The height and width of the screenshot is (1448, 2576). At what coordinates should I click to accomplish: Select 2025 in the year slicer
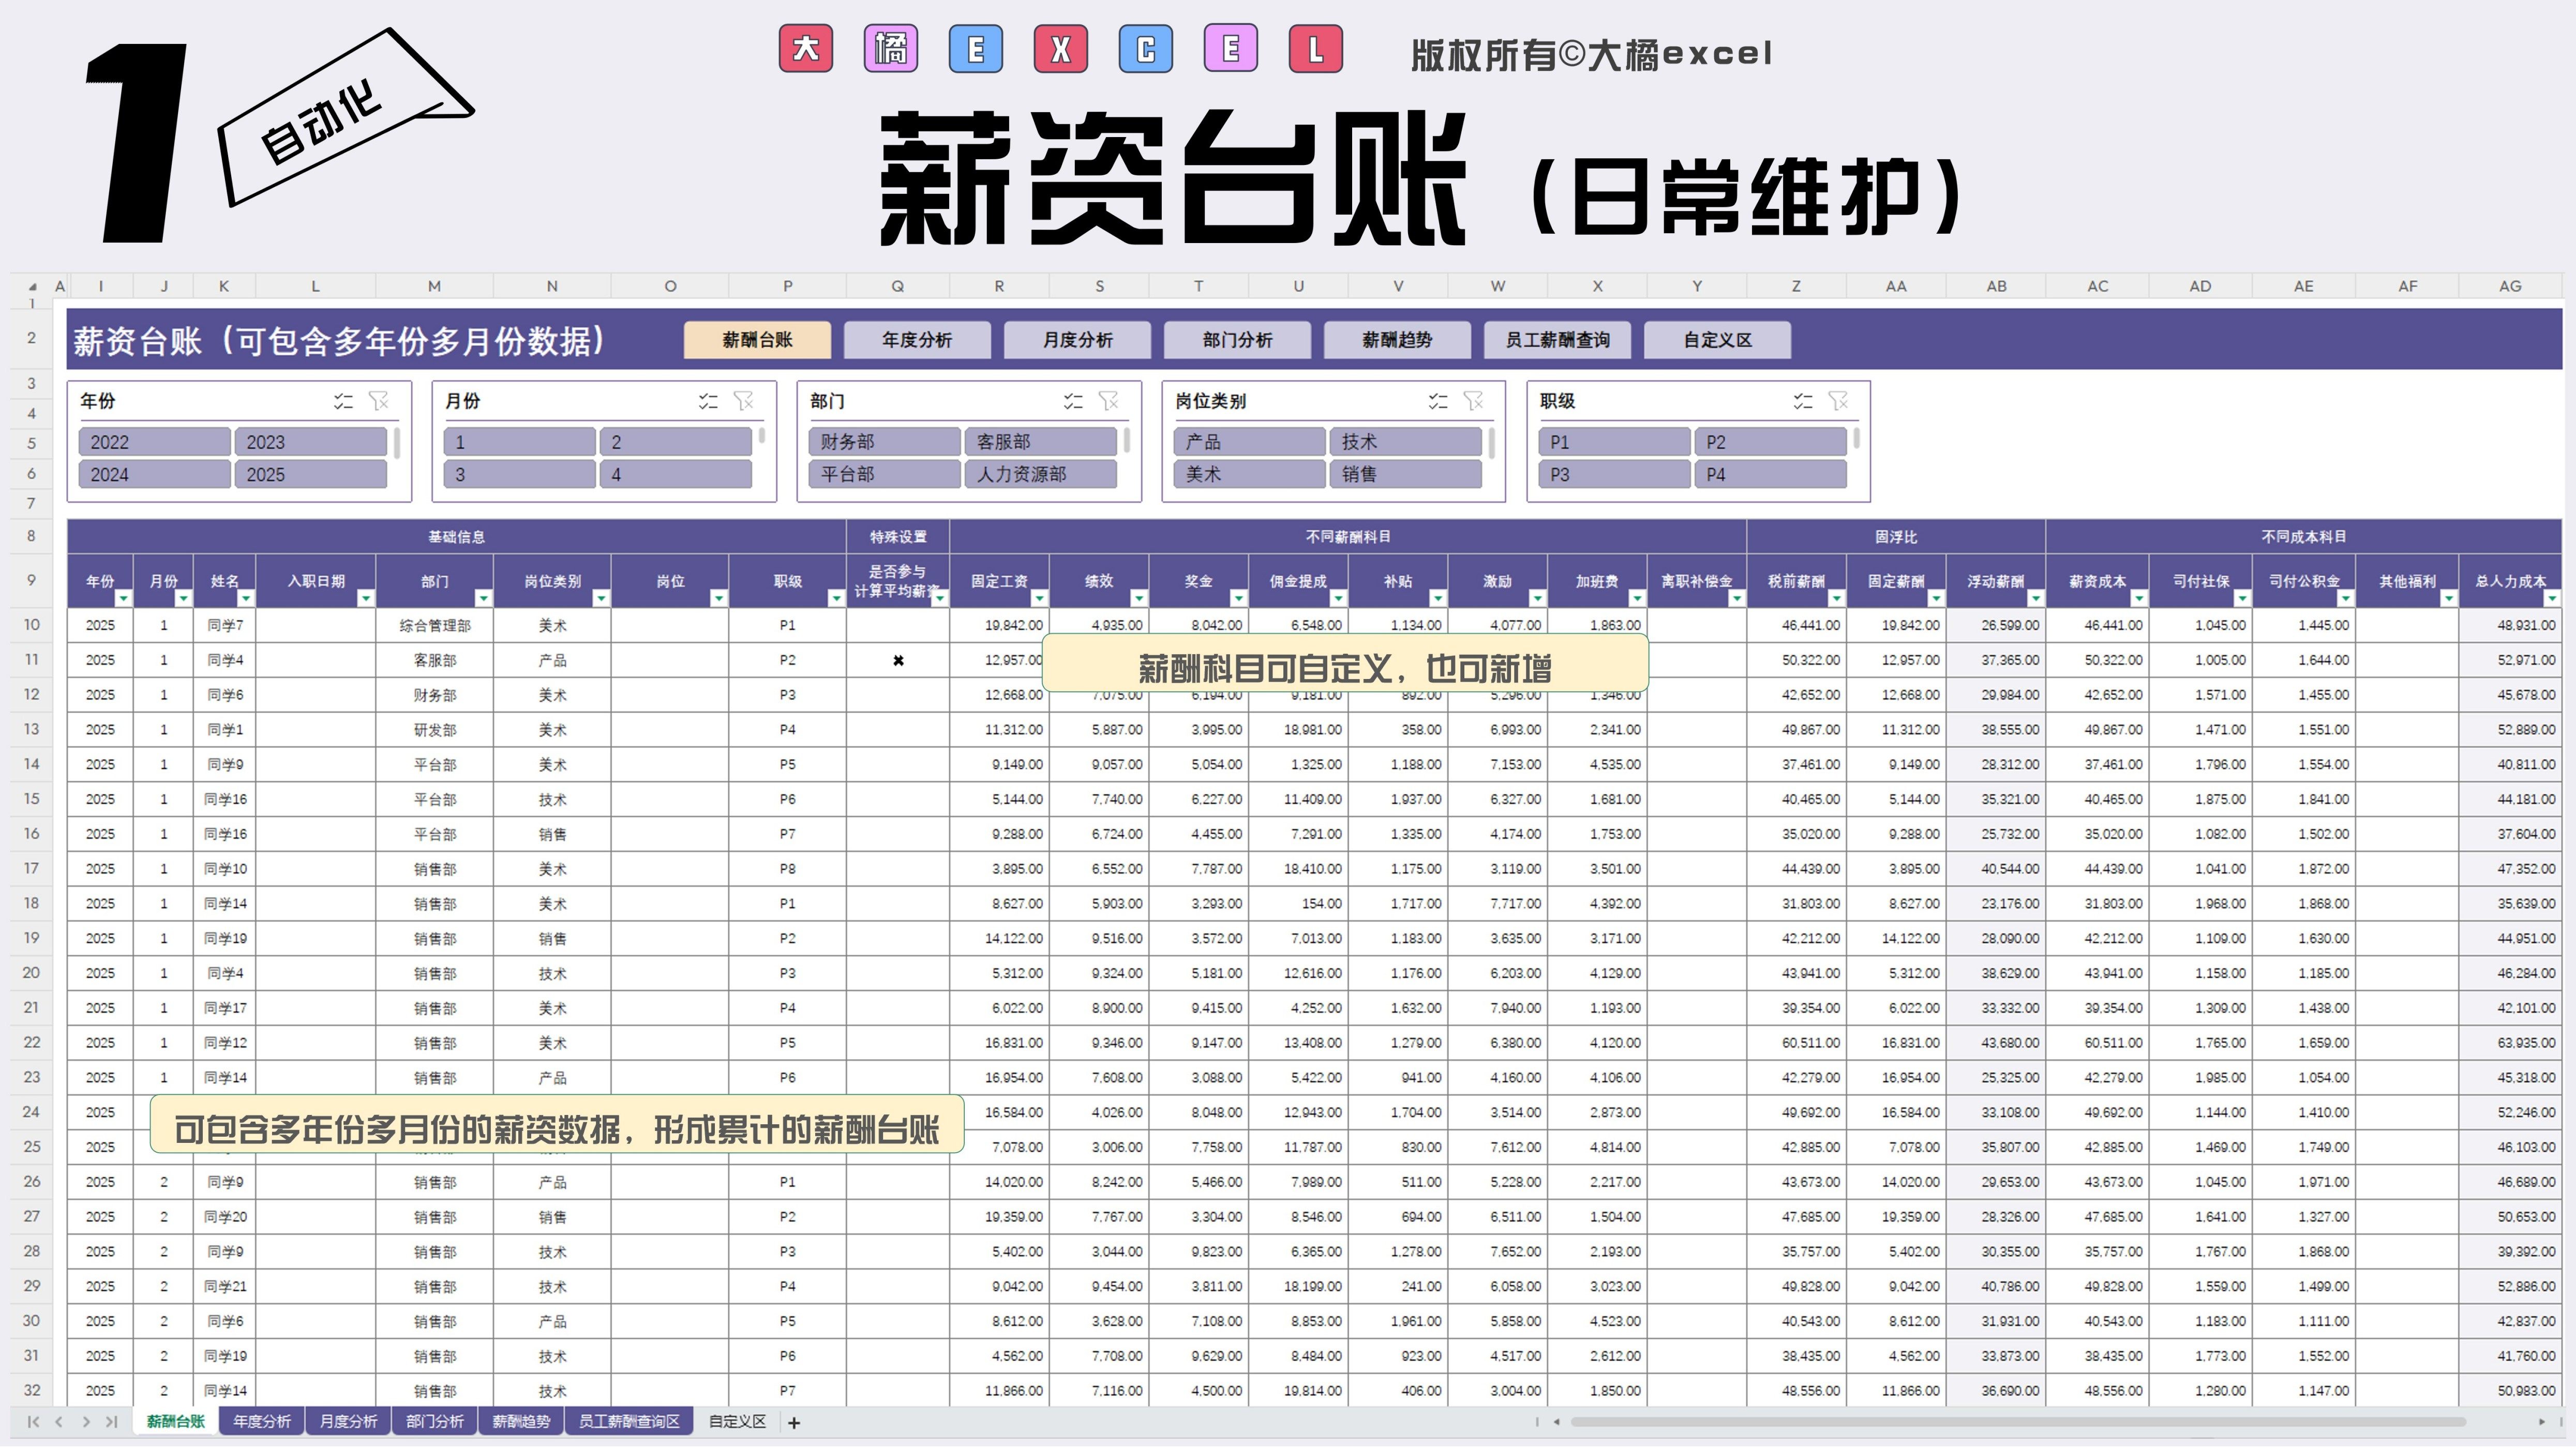[310, 474]
